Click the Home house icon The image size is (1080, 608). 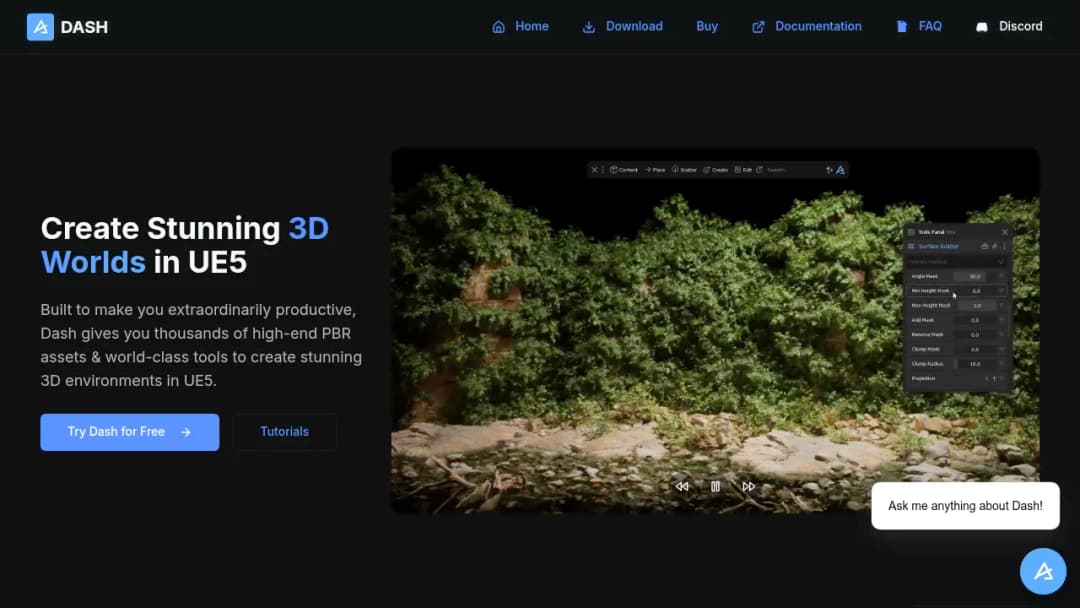click(499, 27)
